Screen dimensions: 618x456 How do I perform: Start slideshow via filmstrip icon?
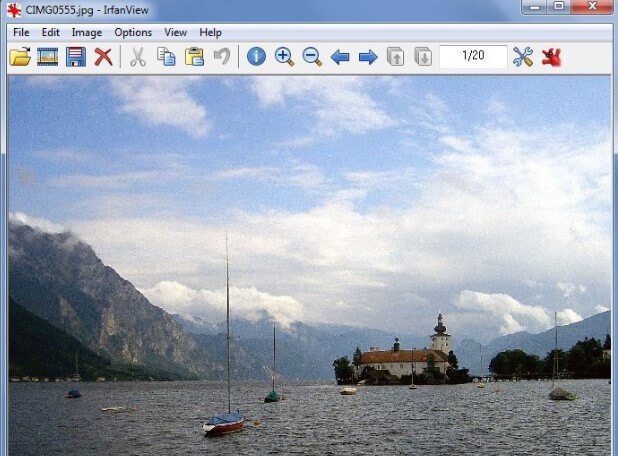click(x=48, y=57)
